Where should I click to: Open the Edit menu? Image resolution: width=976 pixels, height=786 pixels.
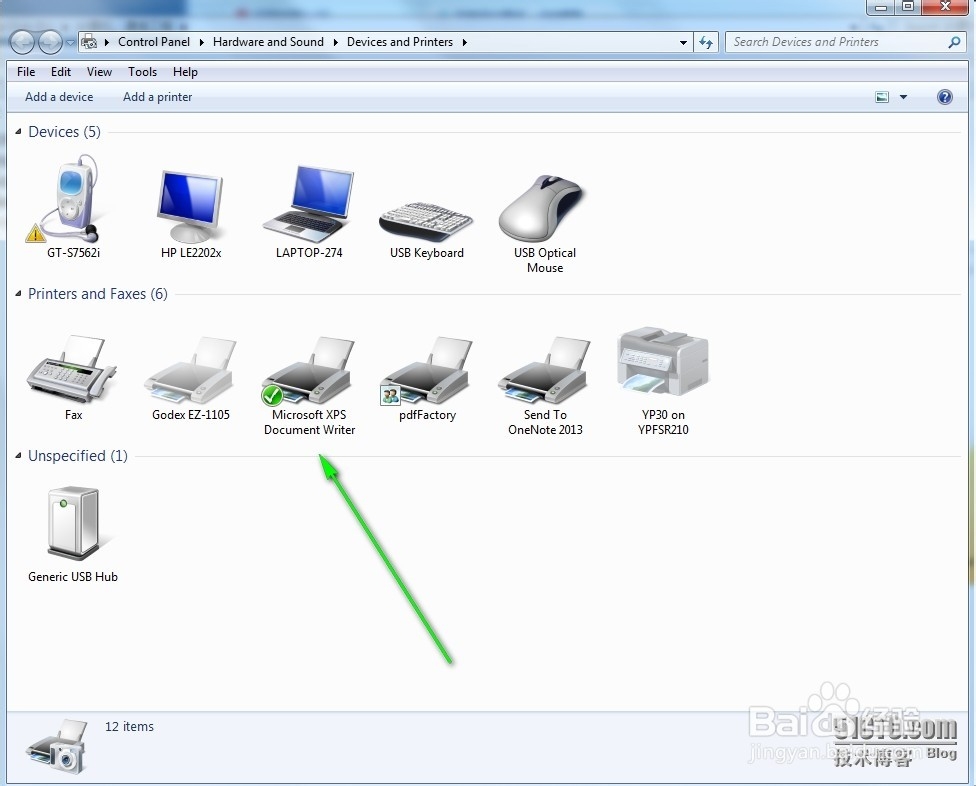pyautogui.click(x=60, y=72)
